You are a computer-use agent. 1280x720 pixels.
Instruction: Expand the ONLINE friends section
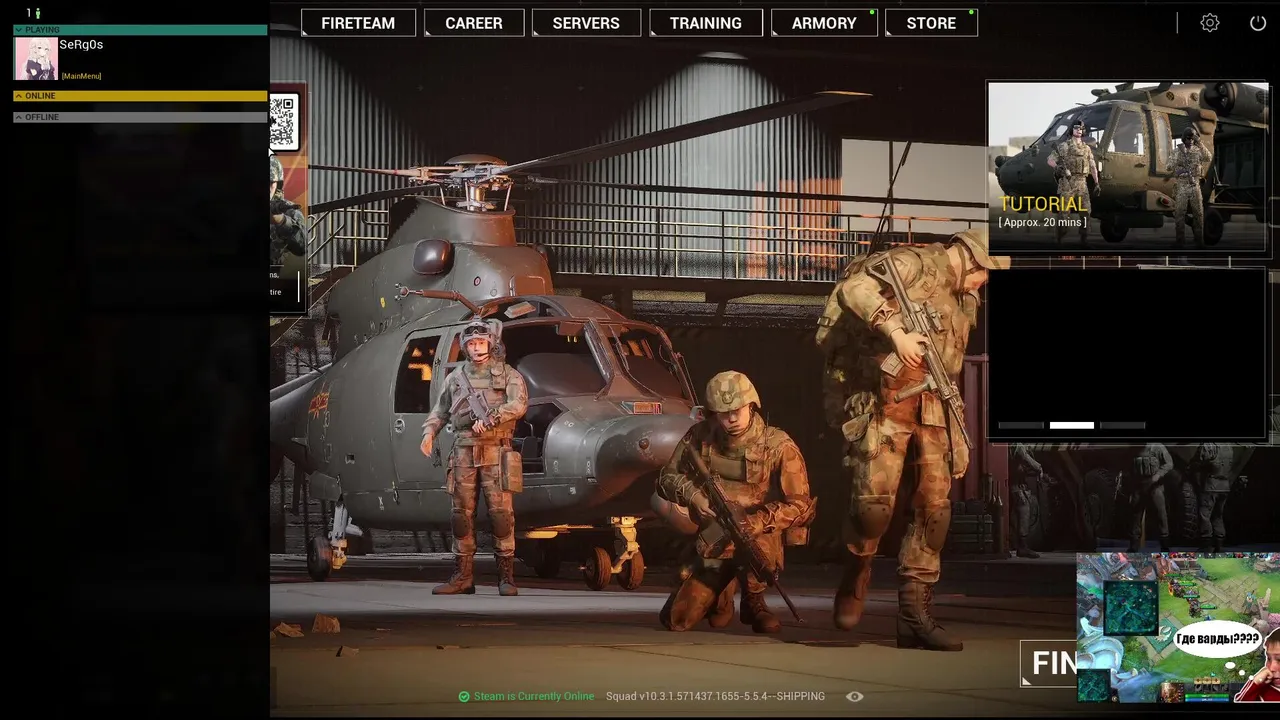[140, 96]
